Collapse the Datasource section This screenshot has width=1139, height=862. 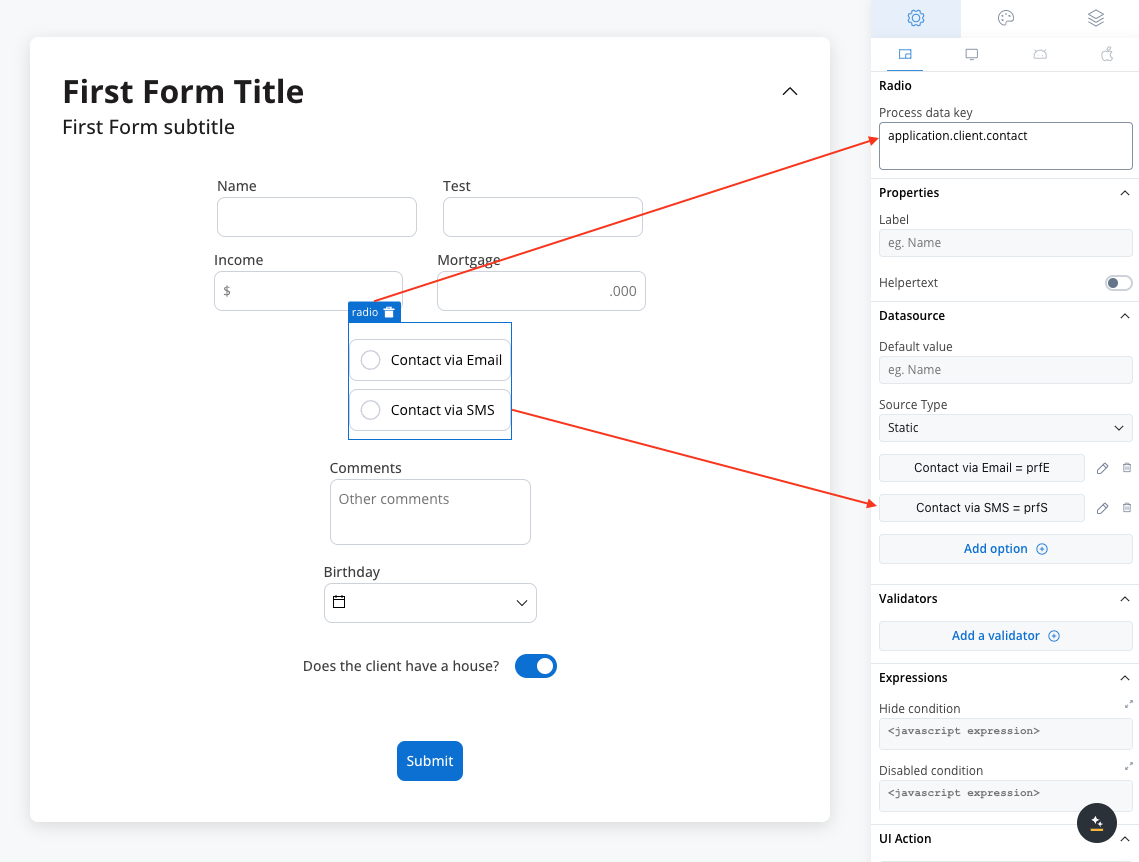[1124, 316]
